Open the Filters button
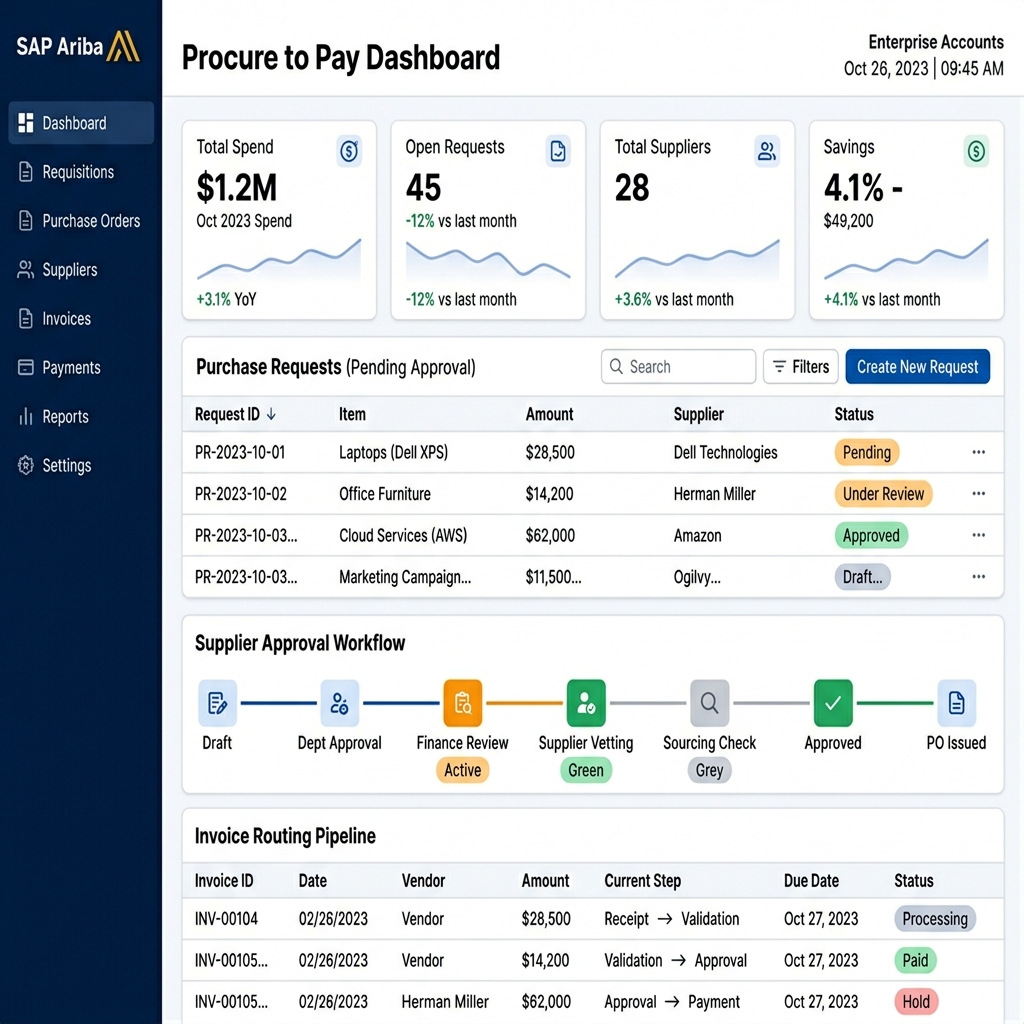The width and height of the screenshot is (1024, 1024). point(800,366)
